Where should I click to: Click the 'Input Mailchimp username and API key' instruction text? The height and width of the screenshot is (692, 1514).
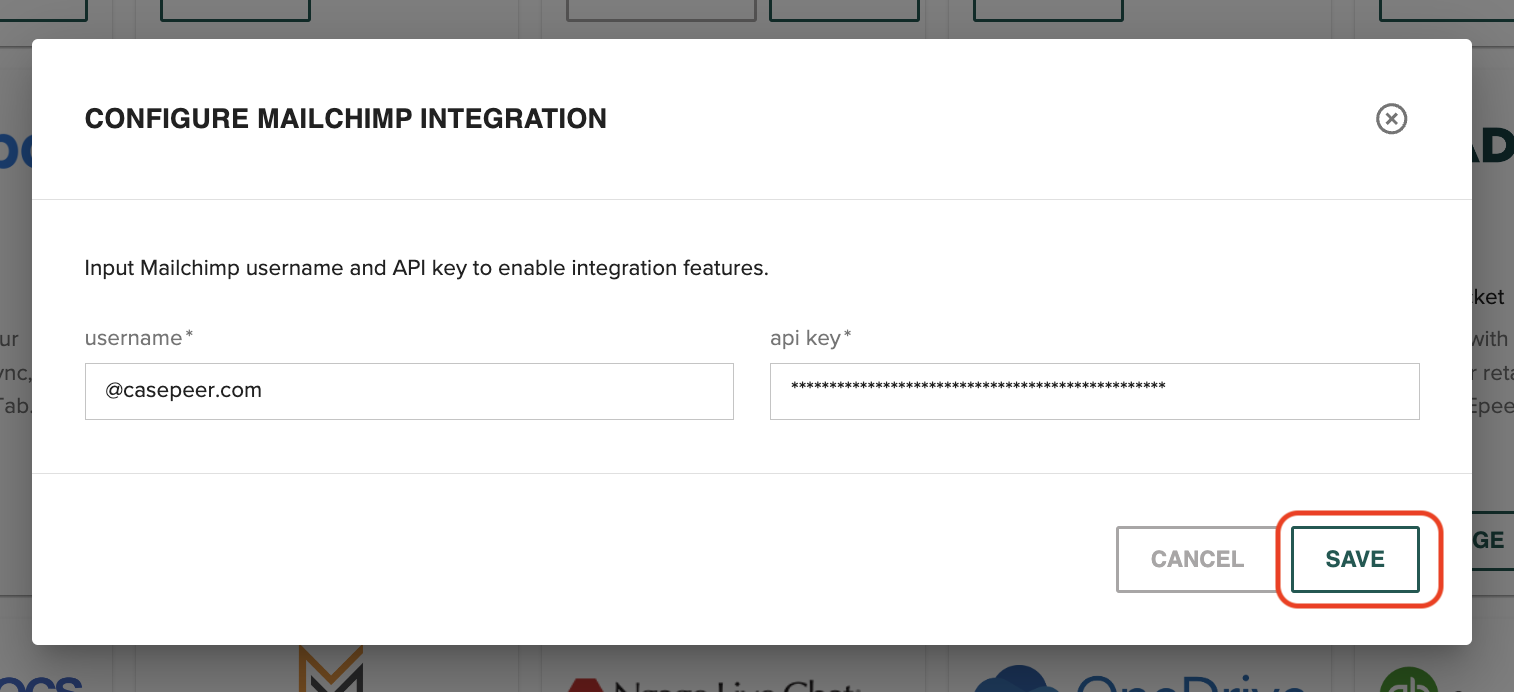[x=427, y=269]
